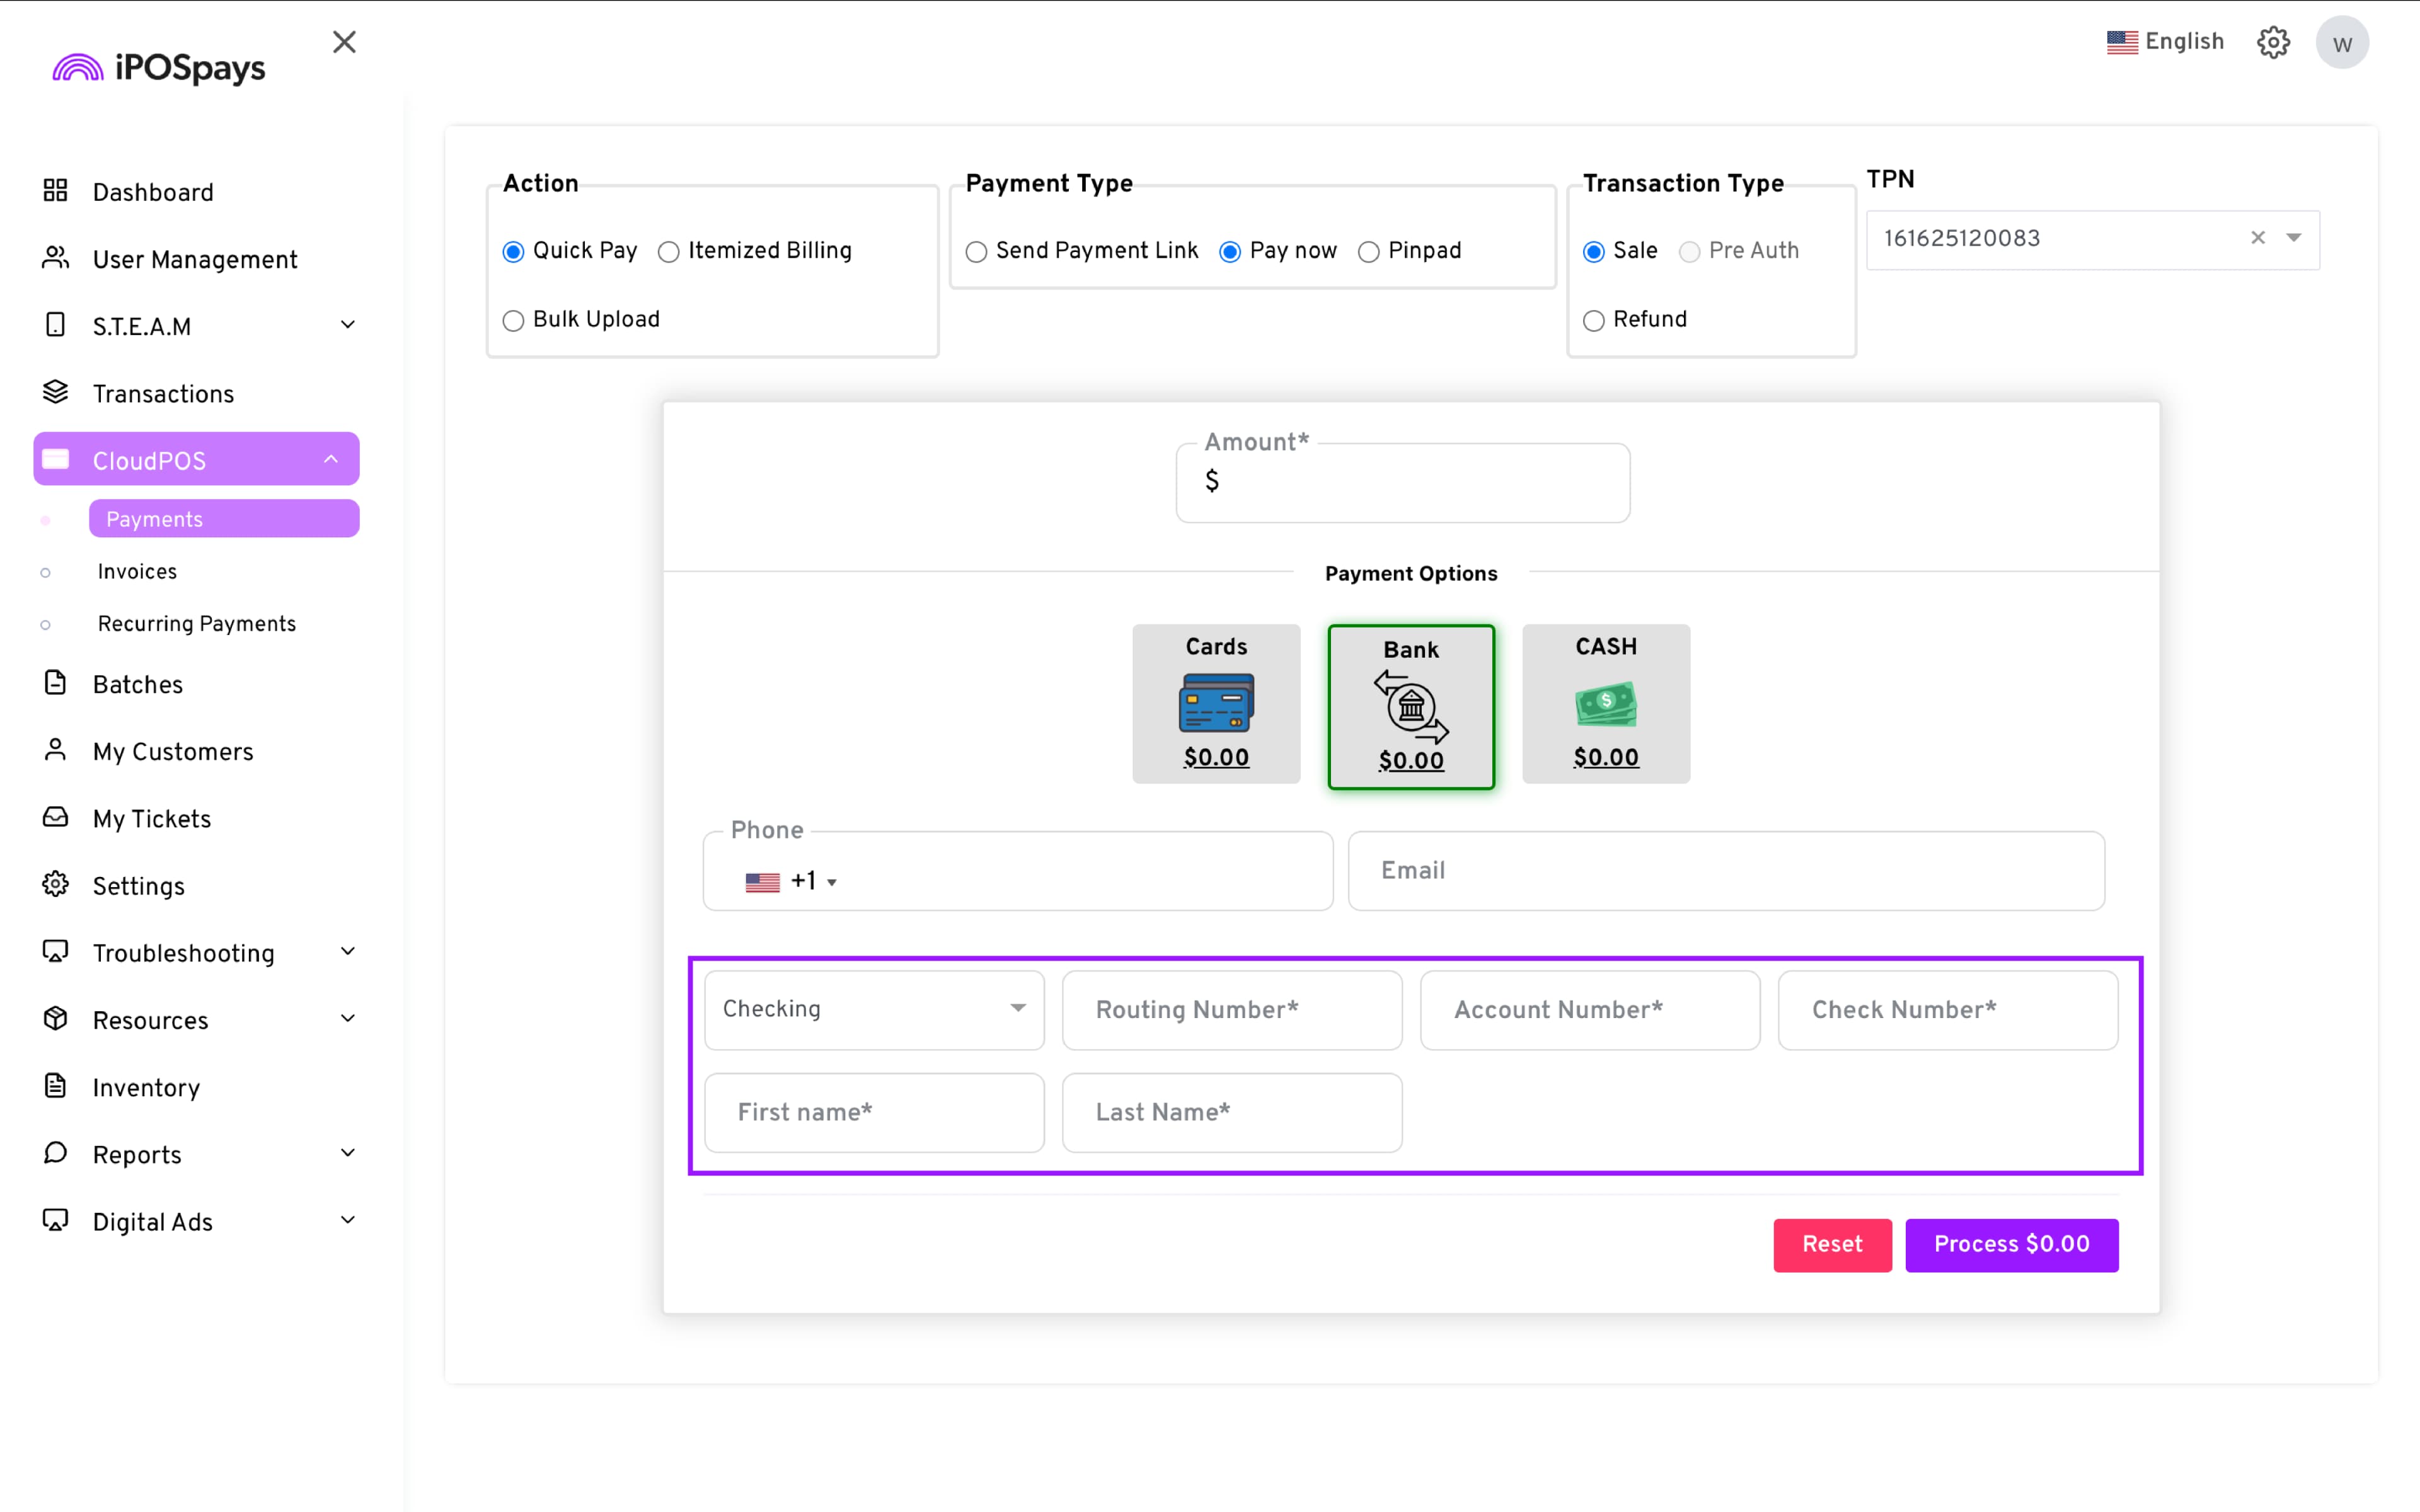Click the Dashboard grid icon in sidebar

click(x=56, y=191)
